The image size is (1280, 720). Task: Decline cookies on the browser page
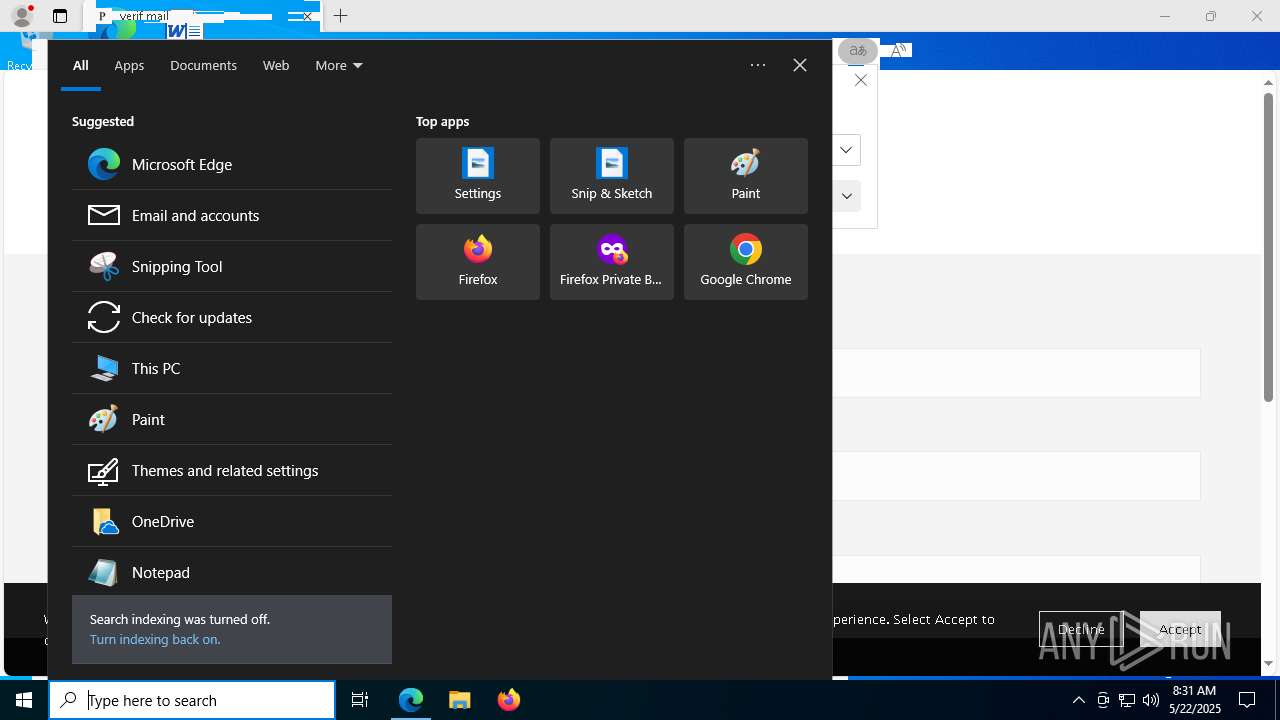coord(1081,629)
